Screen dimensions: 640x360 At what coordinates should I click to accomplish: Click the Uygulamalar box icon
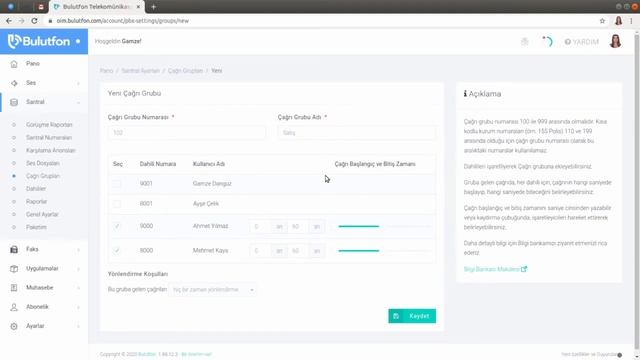coord(14,269)
